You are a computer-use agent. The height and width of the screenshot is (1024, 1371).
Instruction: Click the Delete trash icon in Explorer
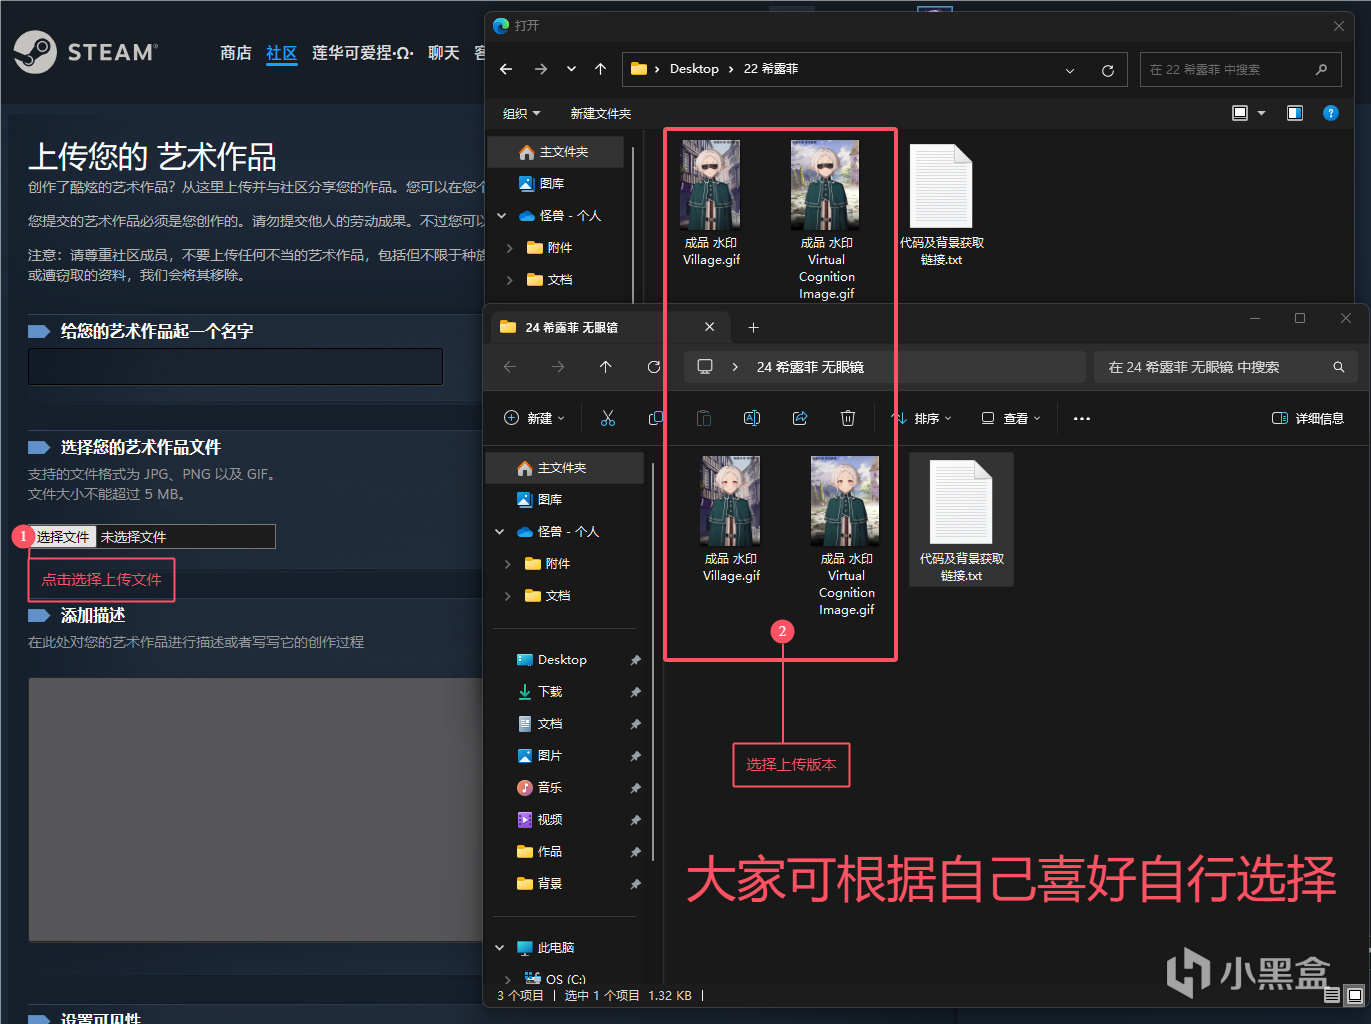(x=848, y=418)
